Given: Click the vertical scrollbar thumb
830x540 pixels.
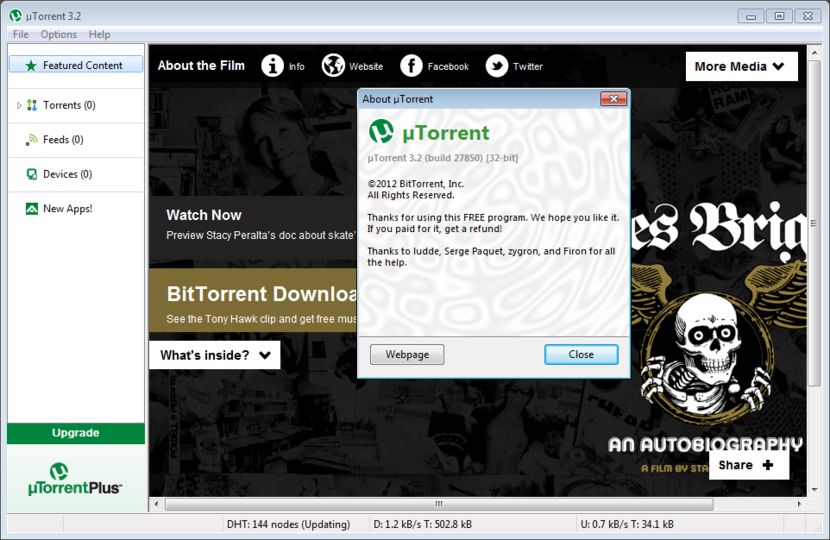Looking at the screenshot, I should [x=814, y=223].
